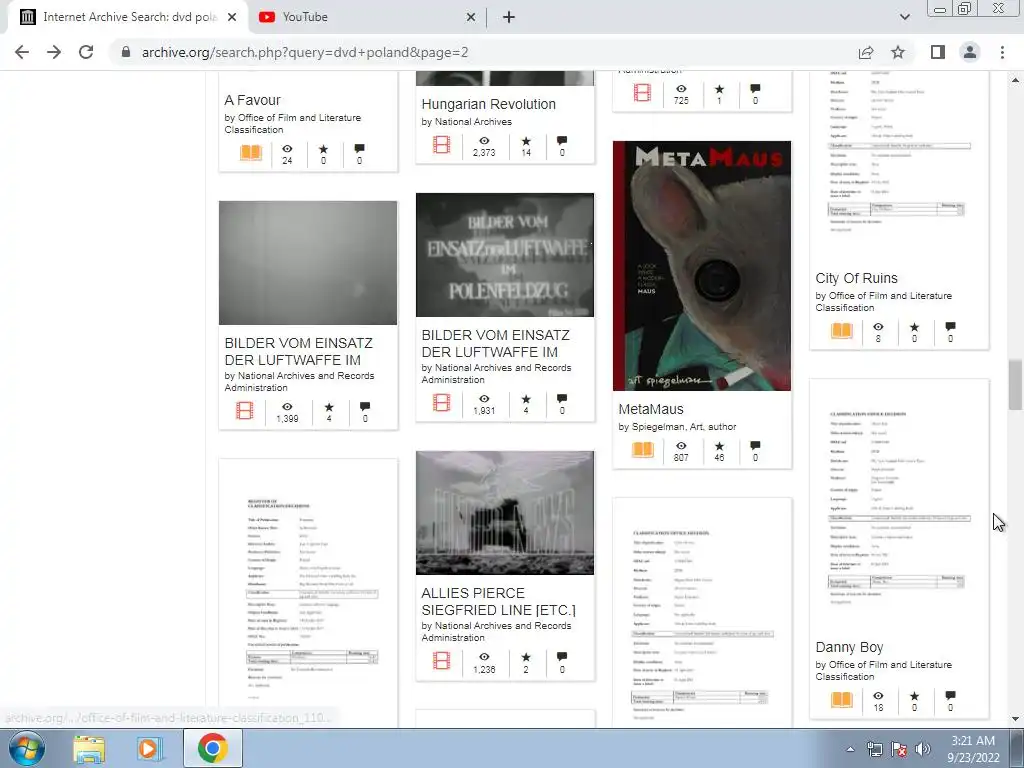Open the blank gray BILDER VOM EINSATZ thumbnail
The image size is (1024, 768).
(x=308, y=263)
